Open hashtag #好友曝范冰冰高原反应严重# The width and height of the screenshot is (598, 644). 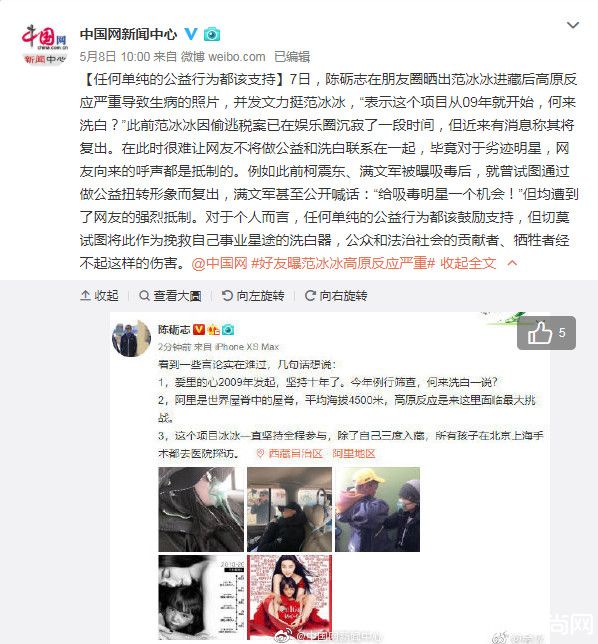(343, 263)
